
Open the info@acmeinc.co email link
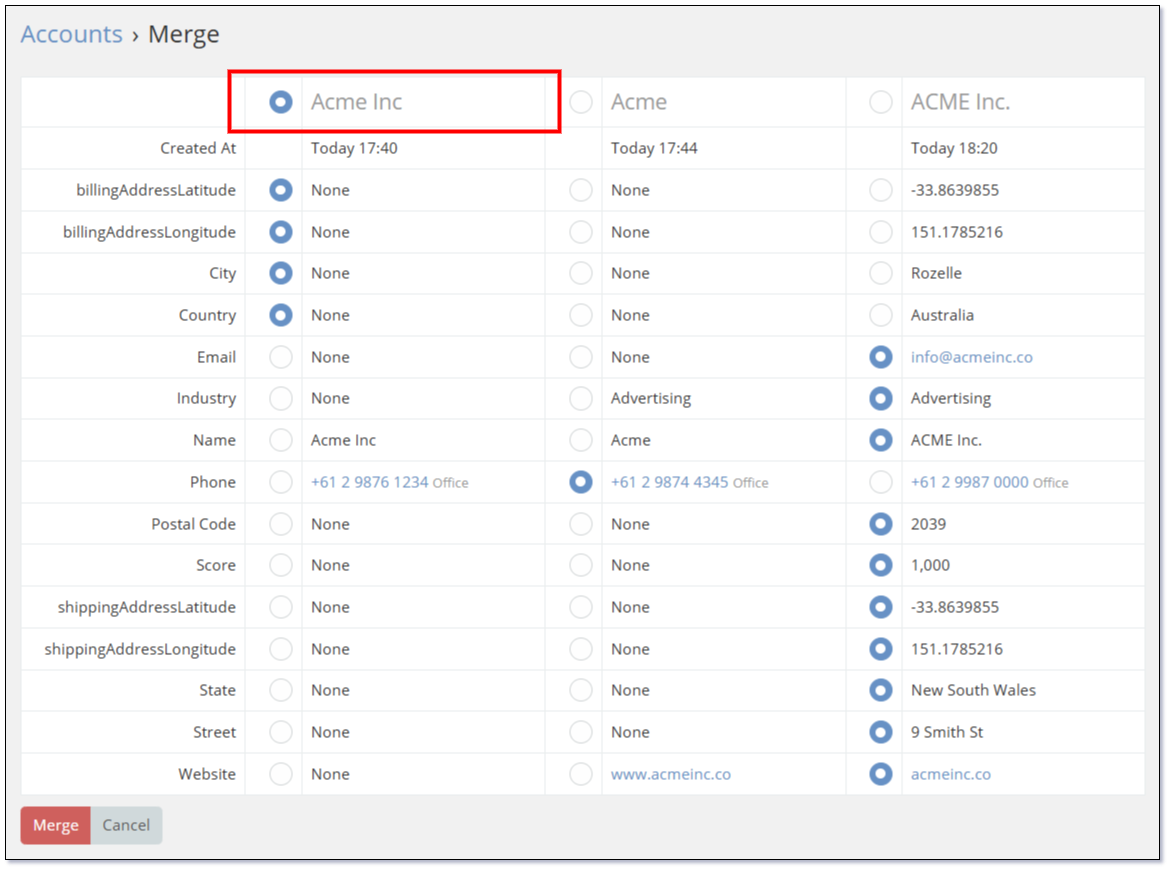[x=972, y=357]
